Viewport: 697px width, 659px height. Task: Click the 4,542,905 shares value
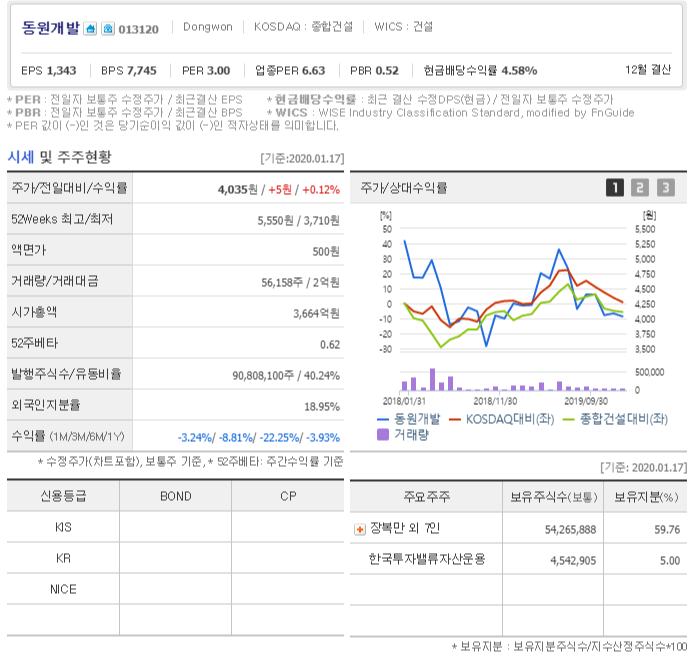[573, 560]
